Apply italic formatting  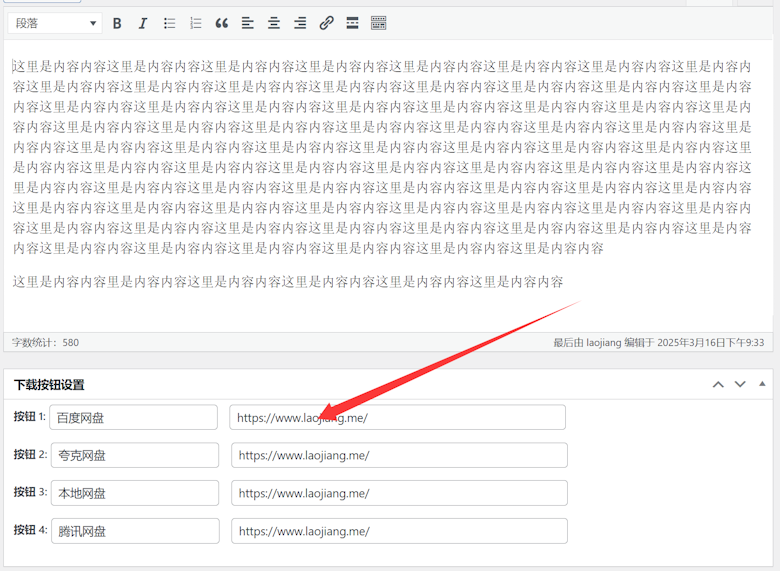pos(143,23)
